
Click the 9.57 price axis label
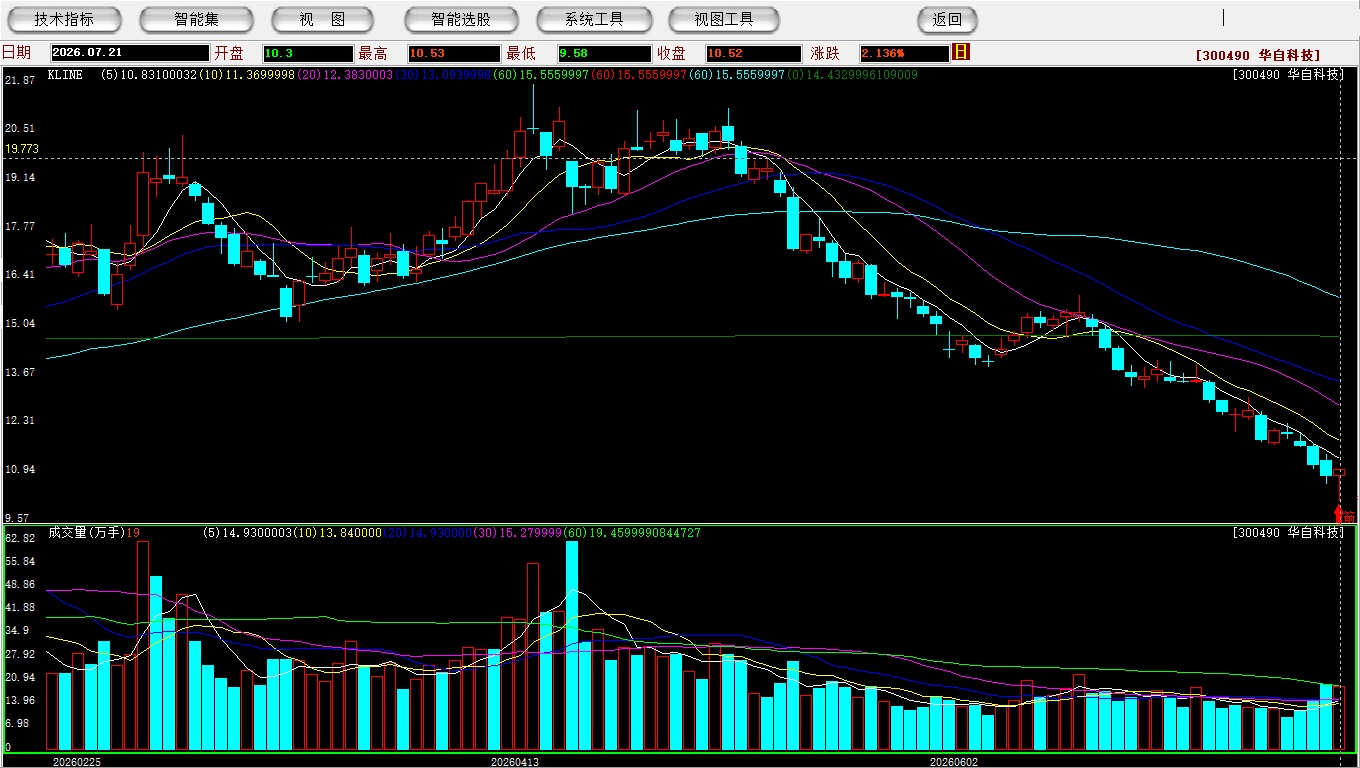click(18, 518)
